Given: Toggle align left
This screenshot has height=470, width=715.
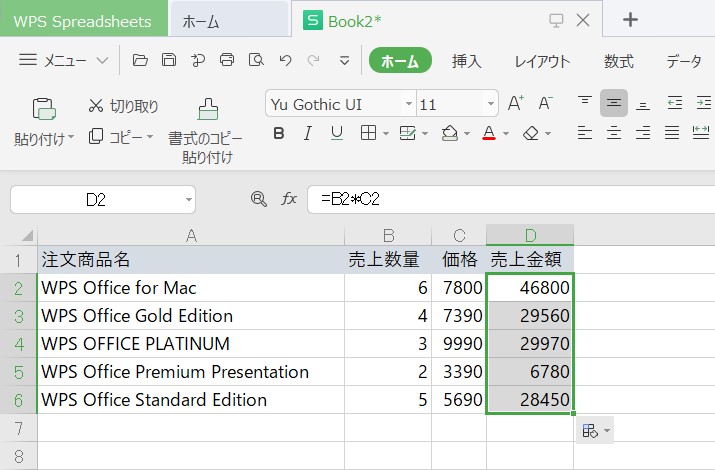Looking at the screenshot, I should point(585,133).
